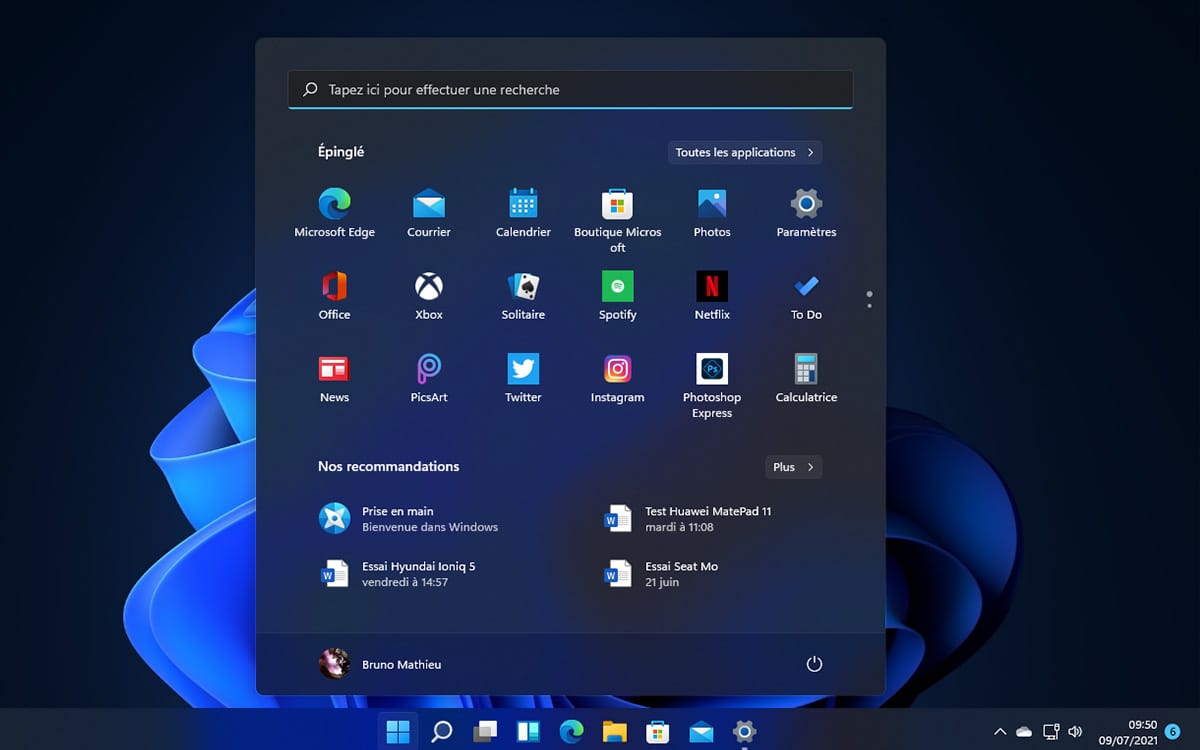Click the Bruno Mathieu account name
This screenshot has height=750, width=1200.
tap(401, 663)
